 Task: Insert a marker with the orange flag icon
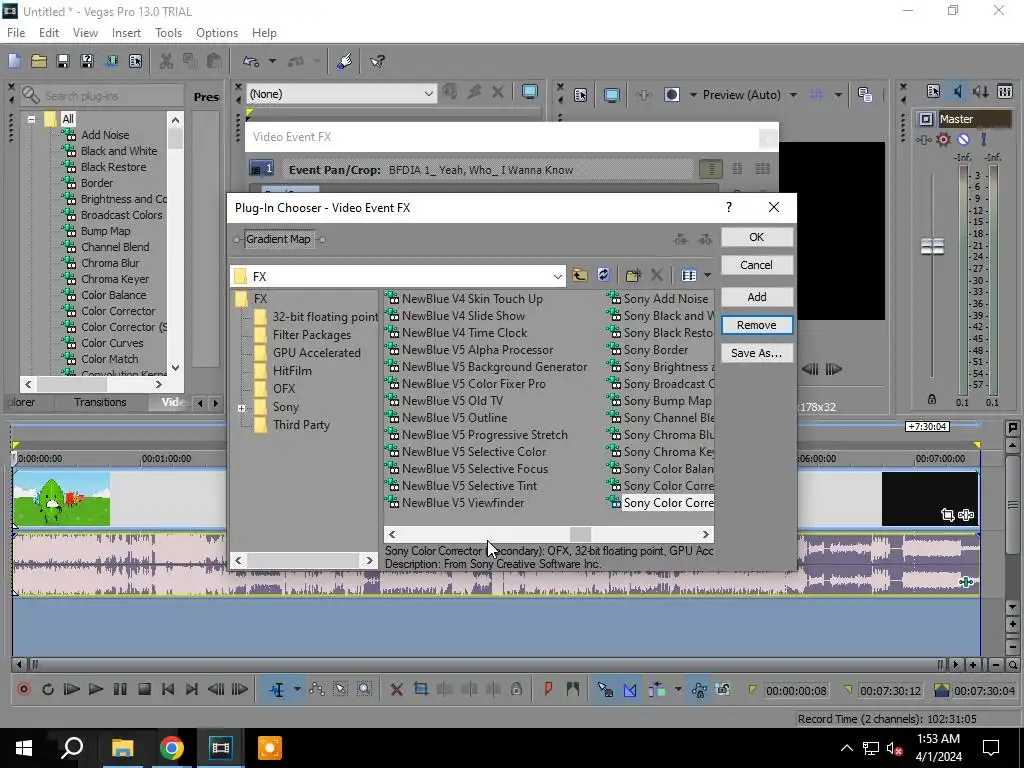click(549, 689)
